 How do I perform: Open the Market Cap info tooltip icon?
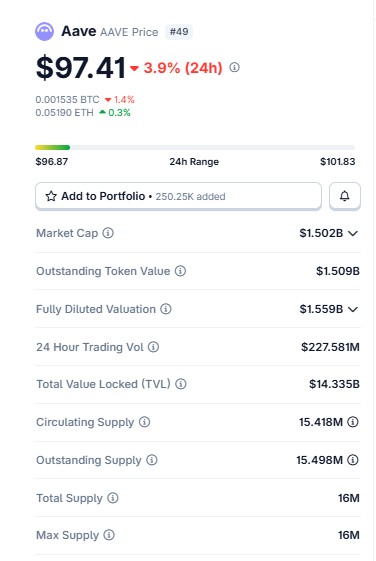pyautogui.click(x=108, y=233)
